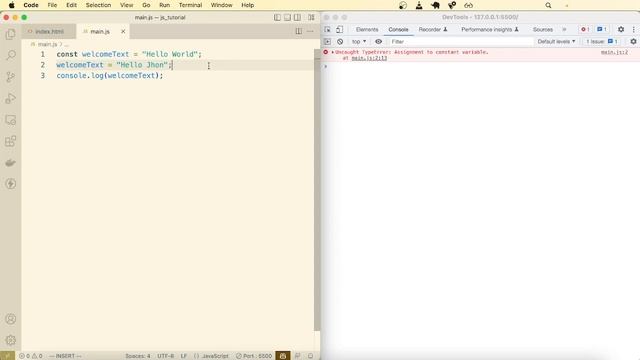
Task: Switch to the index.html editor tab
Action: pyautogui.click(x=49, y=31)
